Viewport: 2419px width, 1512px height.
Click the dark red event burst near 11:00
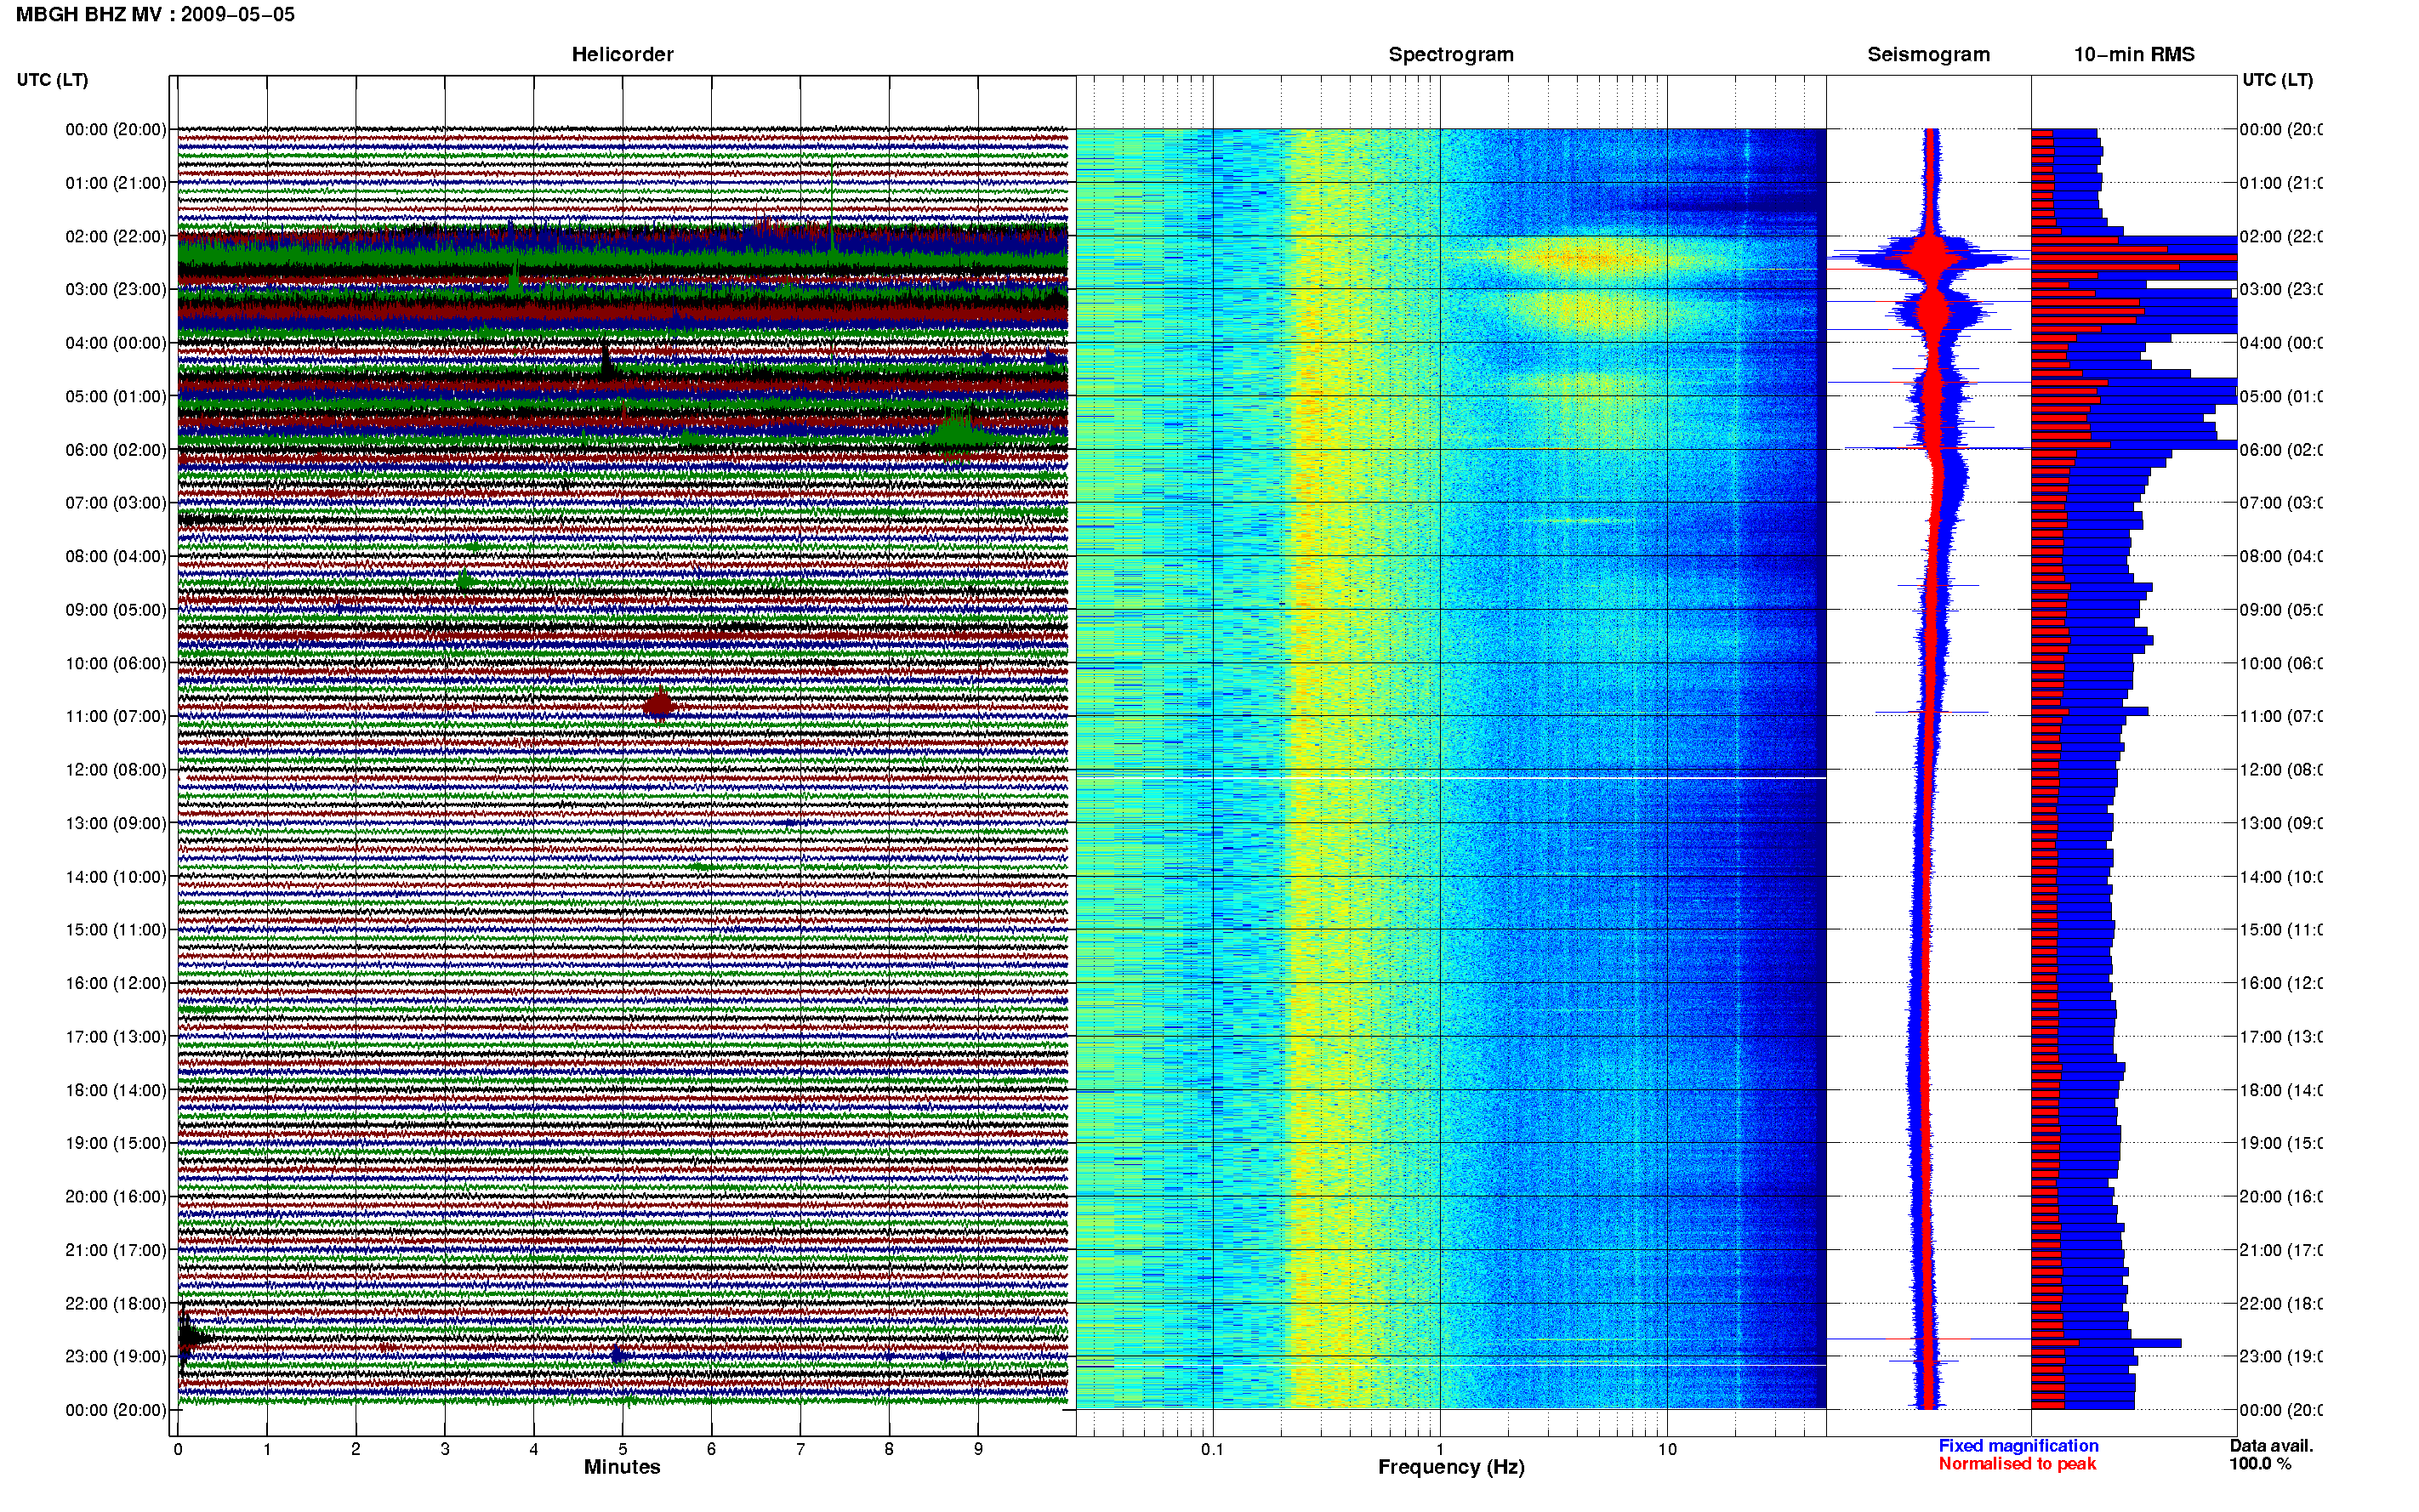659,704
